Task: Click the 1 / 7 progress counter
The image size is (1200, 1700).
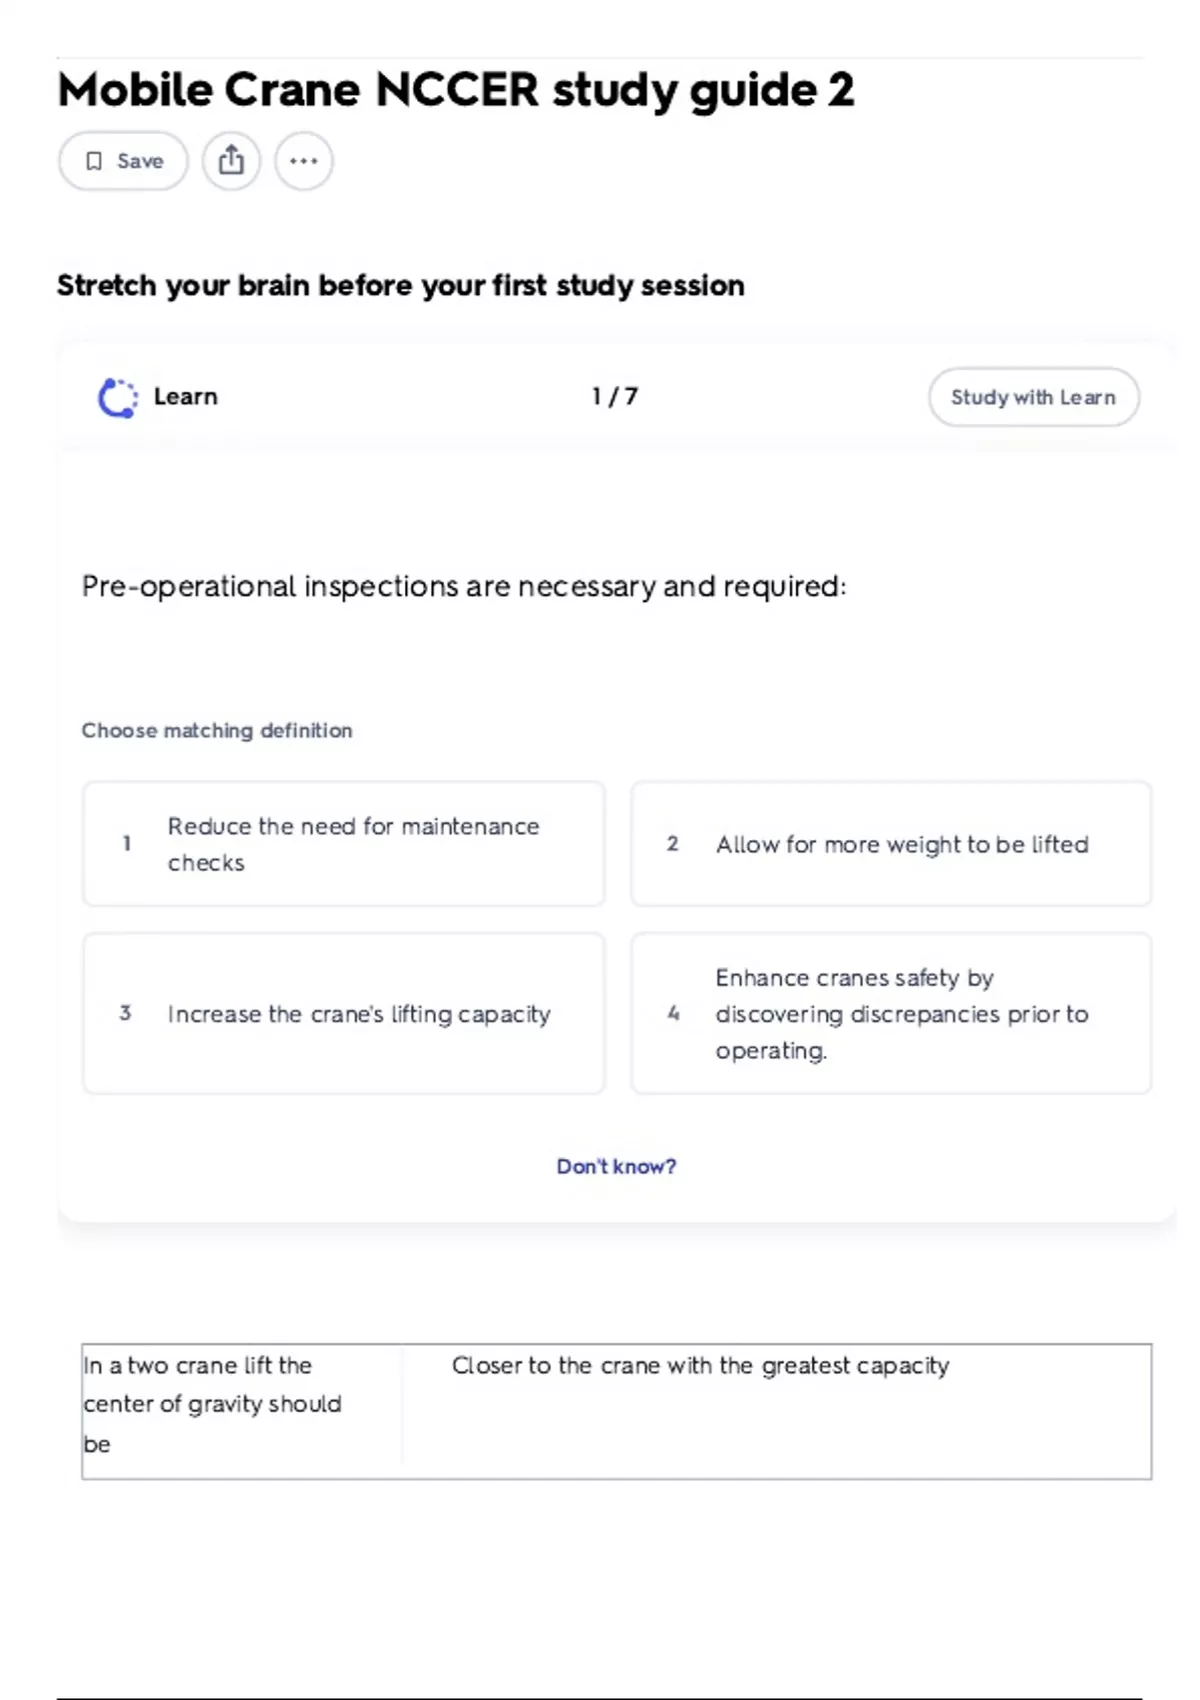Action: 614,397
